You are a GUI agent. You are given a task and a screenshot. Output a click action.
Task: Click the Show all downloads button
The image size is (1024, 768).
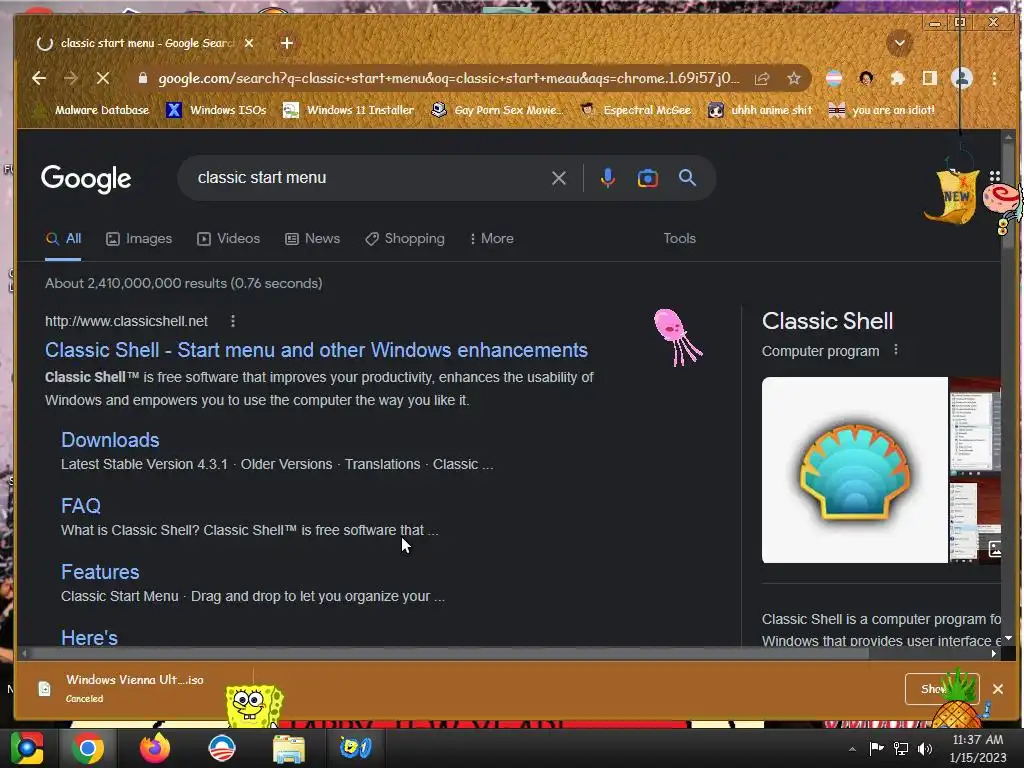pos(942,689)
